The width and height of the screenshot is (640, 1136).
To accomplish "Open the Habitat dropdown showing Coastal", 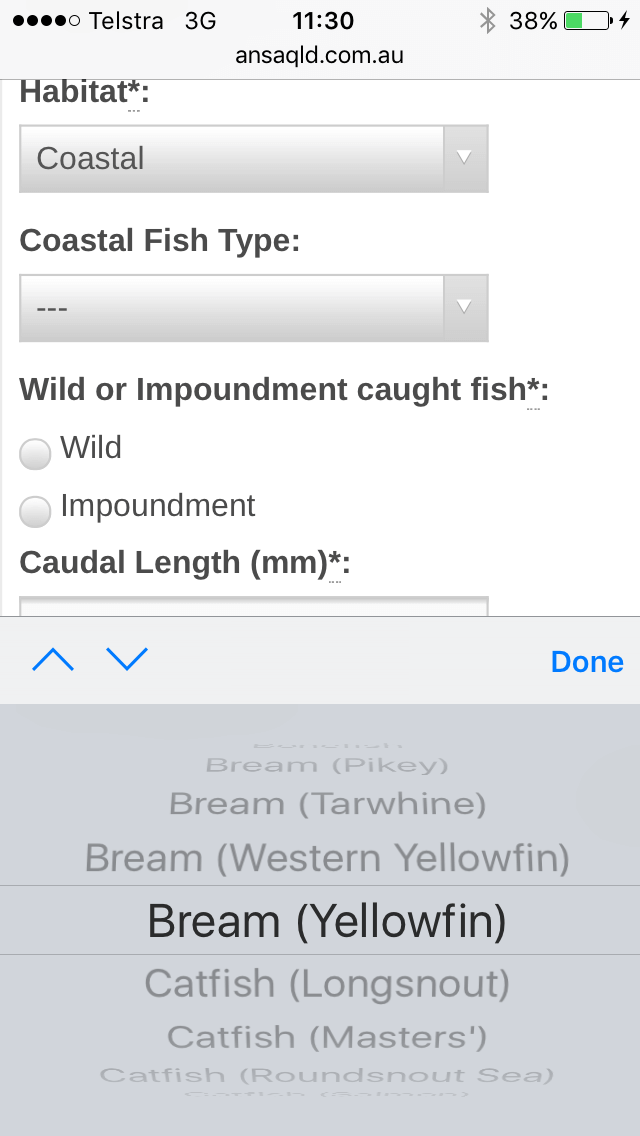I will pyautogui.click(x=232, y=158).
